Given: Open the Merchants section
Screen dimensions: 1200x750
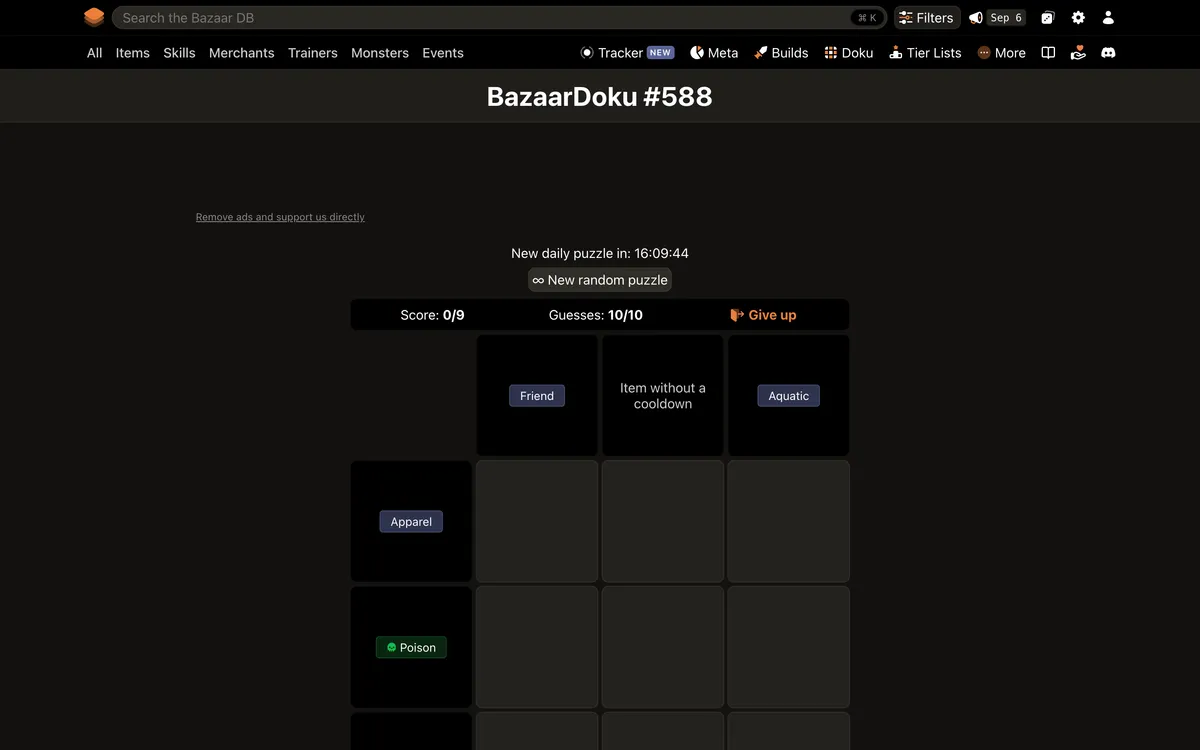Looking at the screenshot, I should point(242,53).
